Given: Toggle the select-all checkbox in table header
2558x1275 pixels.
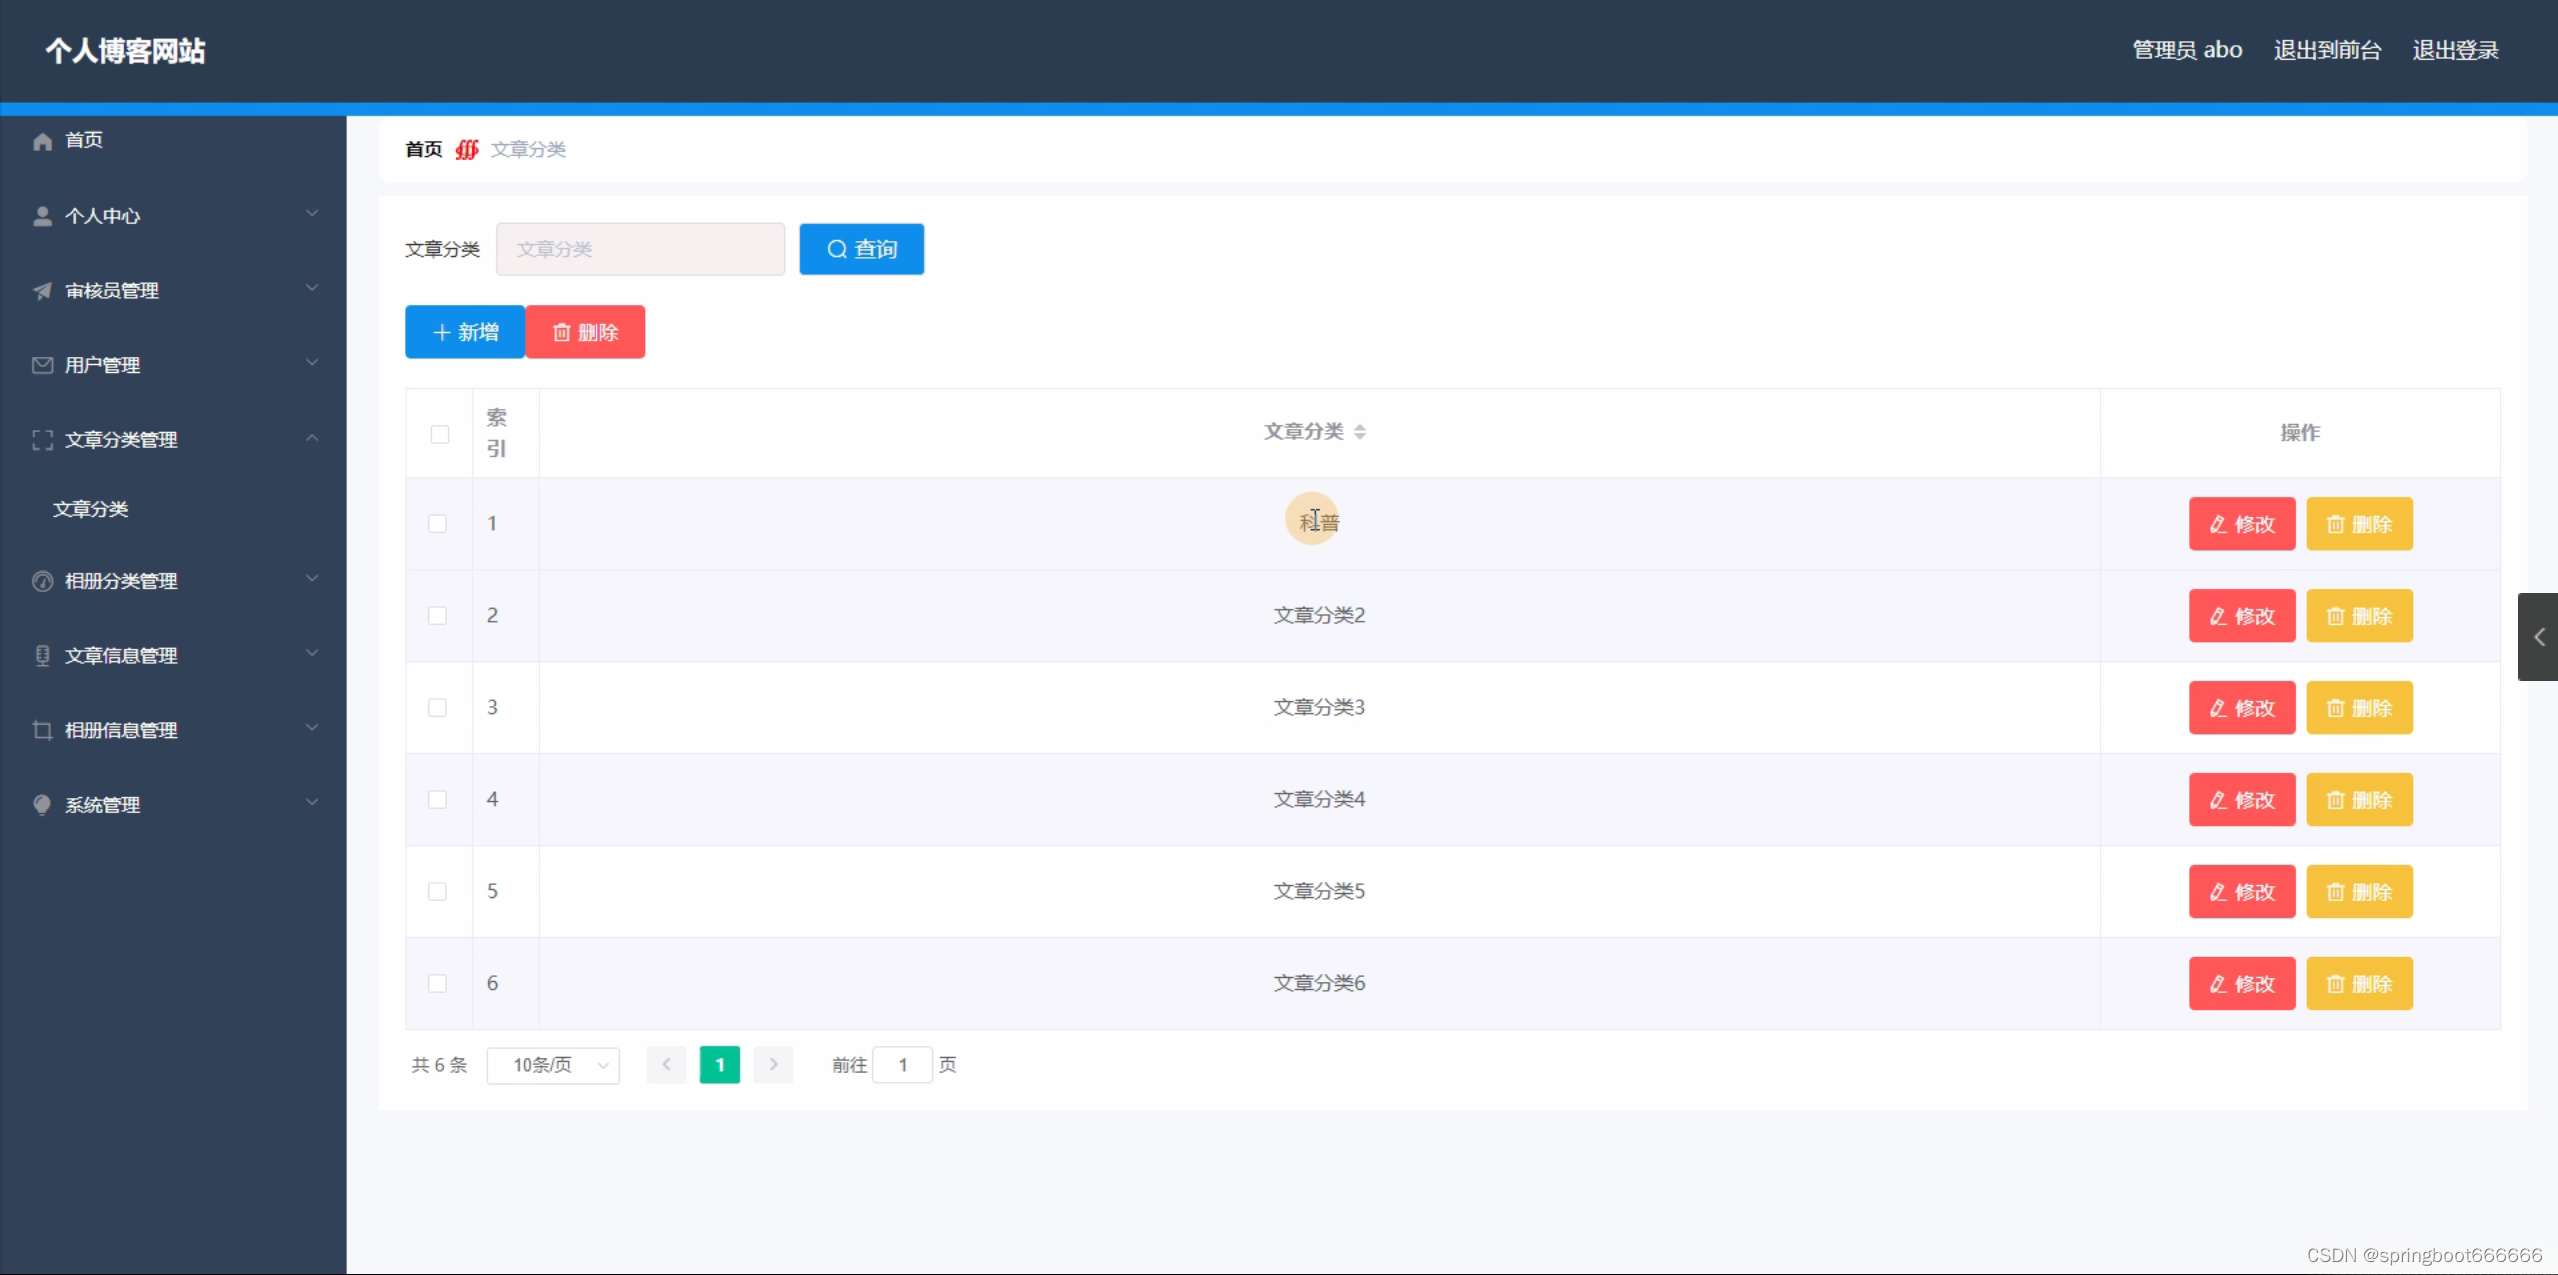Looking at the screenshot, I should (x=439, y=434).
